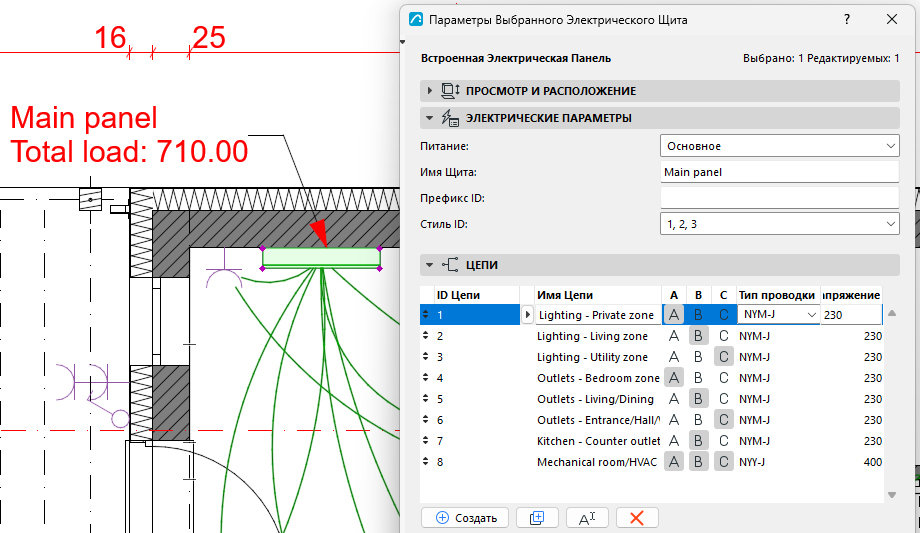This screenshot has height=533, width=920.
Task: Select circuit row Outlets - Living/Dining
Action: click(x=651, y=399)
